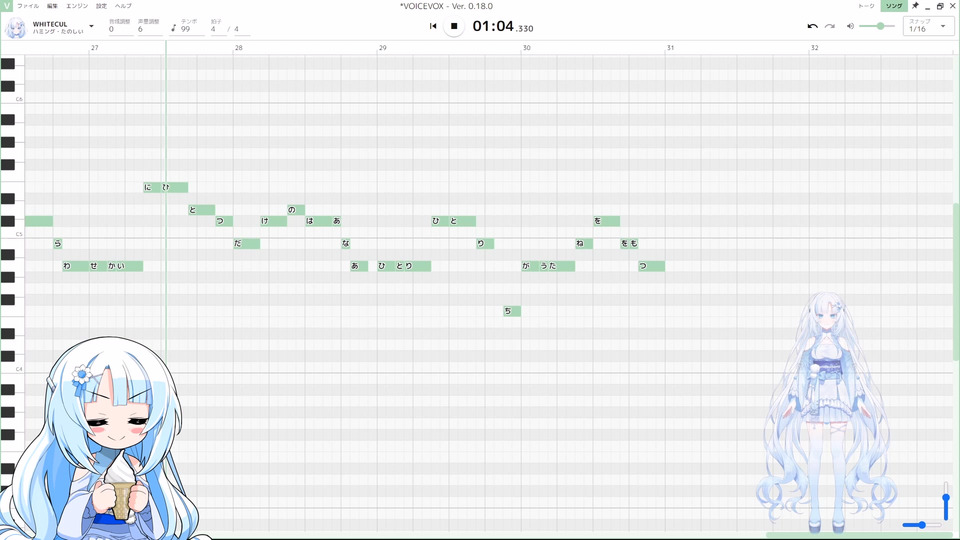This screenshot has width=960, height=540.
Task: Open the ファイル menu
Action: pyautogui.click(x=28, y=6)
